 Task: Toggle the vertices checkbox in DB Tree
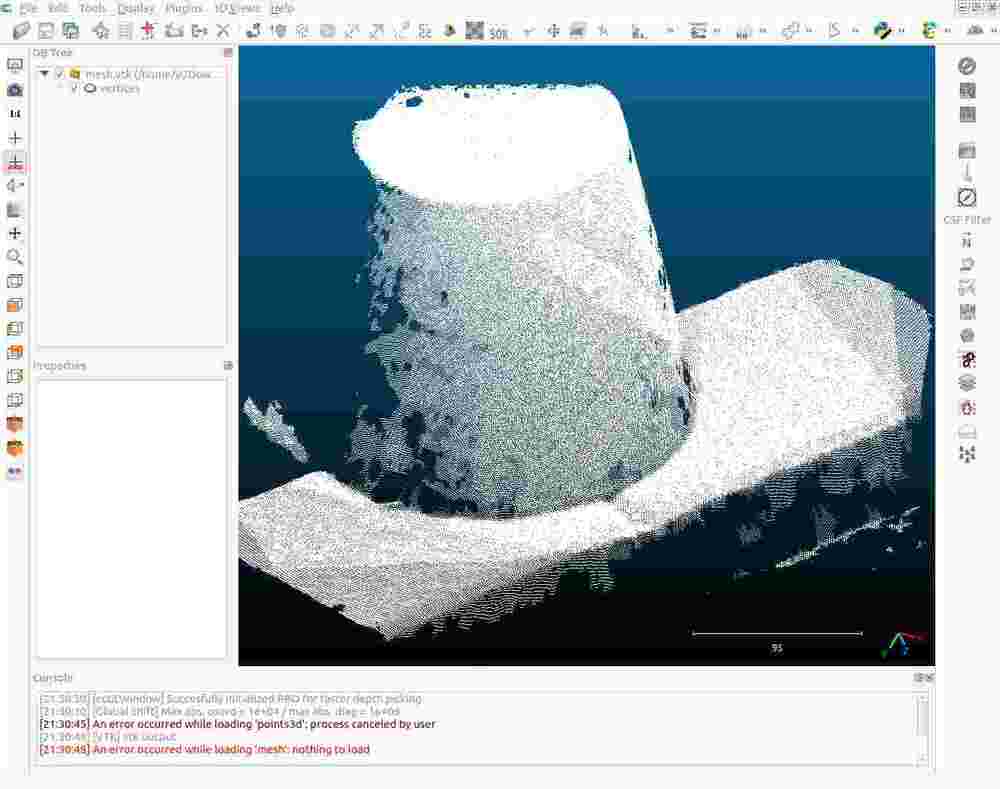73,89
